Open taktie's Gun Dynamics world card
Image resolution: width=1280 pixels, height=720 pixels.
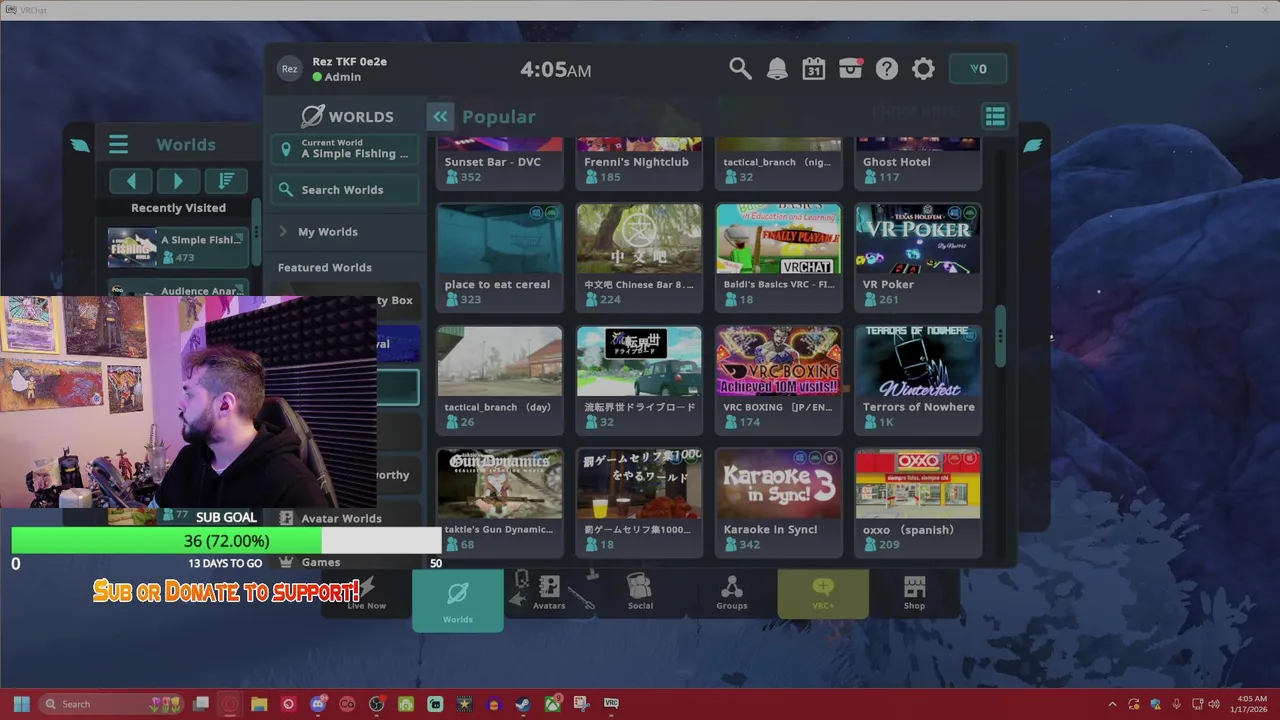coord(499,502)
